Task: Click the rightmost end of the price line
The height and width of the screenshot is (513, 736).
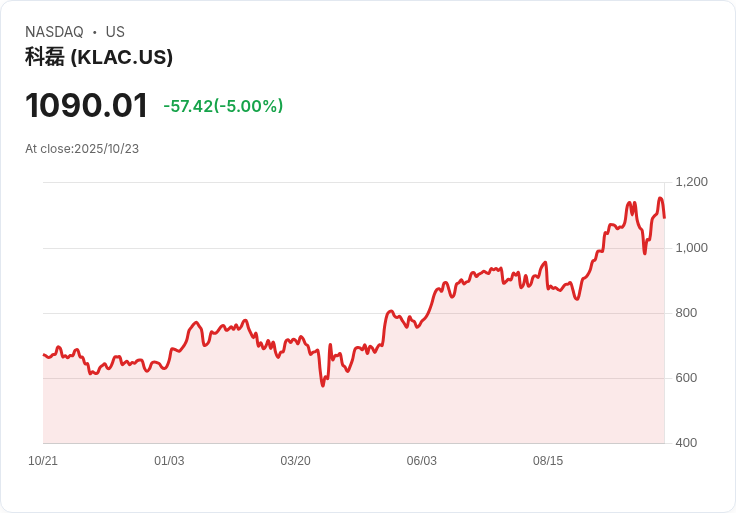Action: (664, 217)
